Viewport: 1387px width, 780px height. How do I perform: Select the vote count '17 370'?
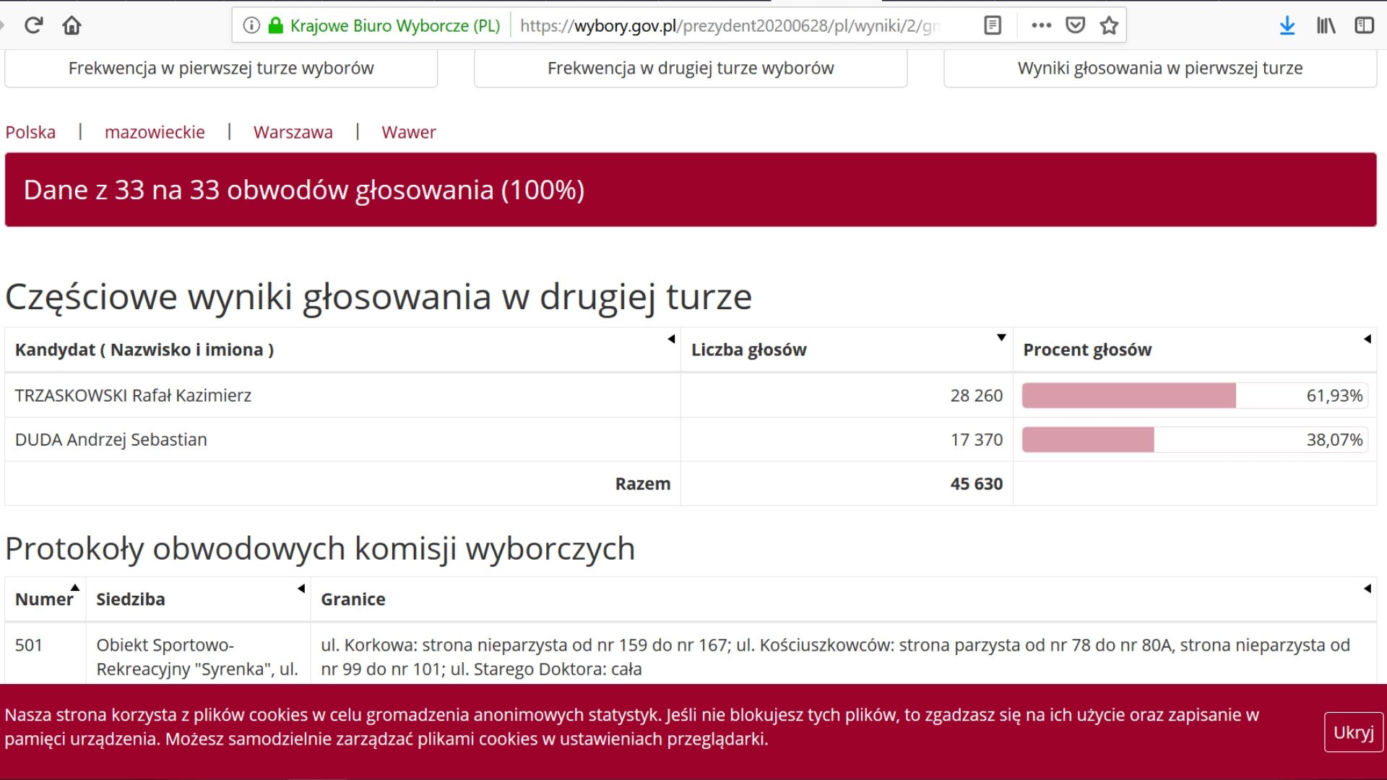click(x=976, y=439)
